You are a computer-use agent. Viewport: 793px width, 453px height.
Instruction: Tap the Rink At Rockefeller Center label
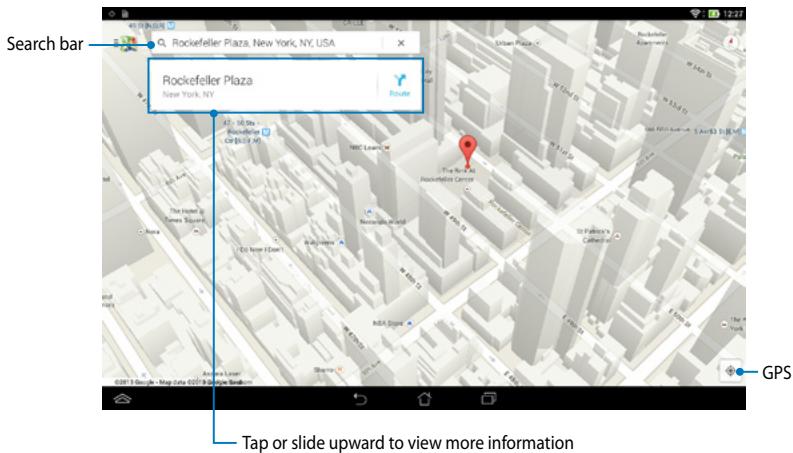[x=447, y=175]
